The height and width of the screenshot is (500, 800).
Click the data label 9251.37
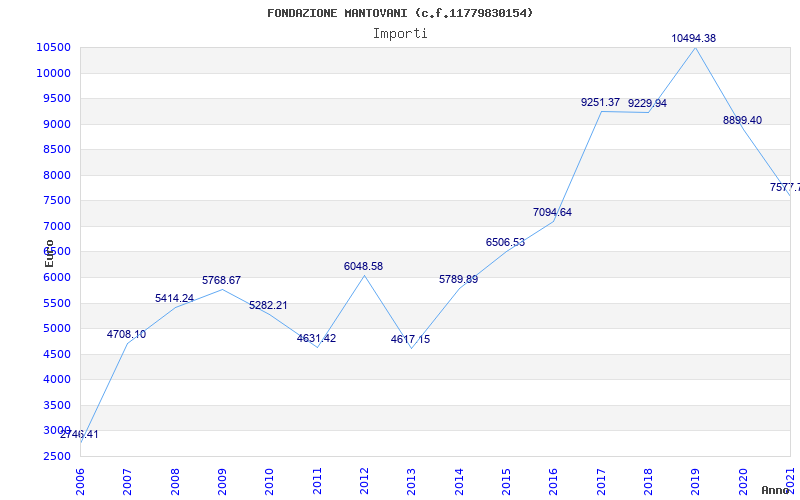(601, 103)
